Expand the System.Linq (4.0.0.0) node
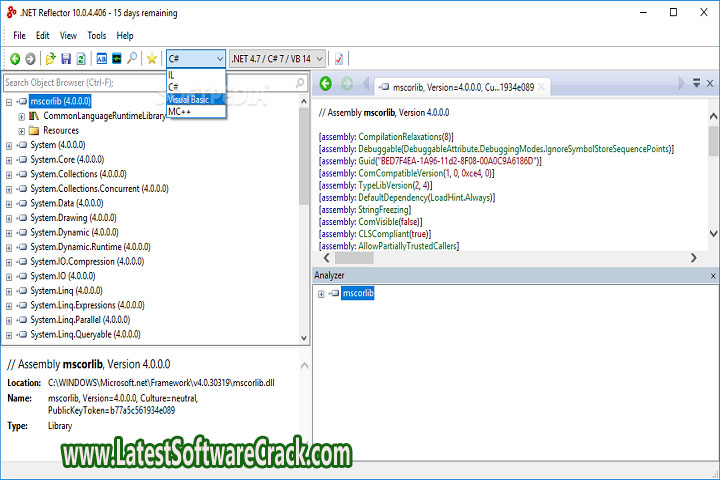The height and width of the screenshot is (480, 720). point(9,292)
